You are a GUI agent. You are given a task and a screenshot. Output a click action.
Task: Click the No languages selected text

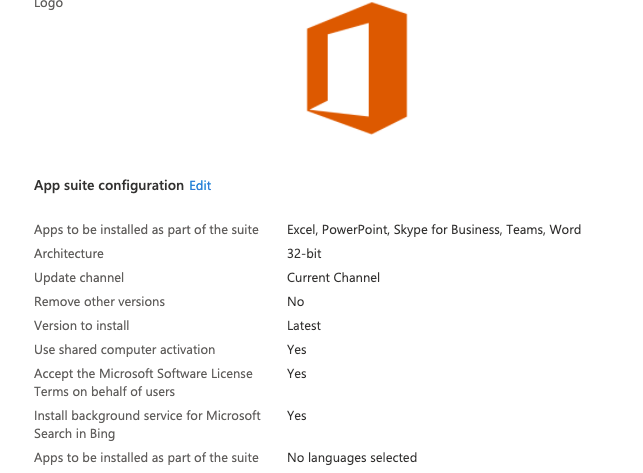pyautogui.click(x=351, y=458)
